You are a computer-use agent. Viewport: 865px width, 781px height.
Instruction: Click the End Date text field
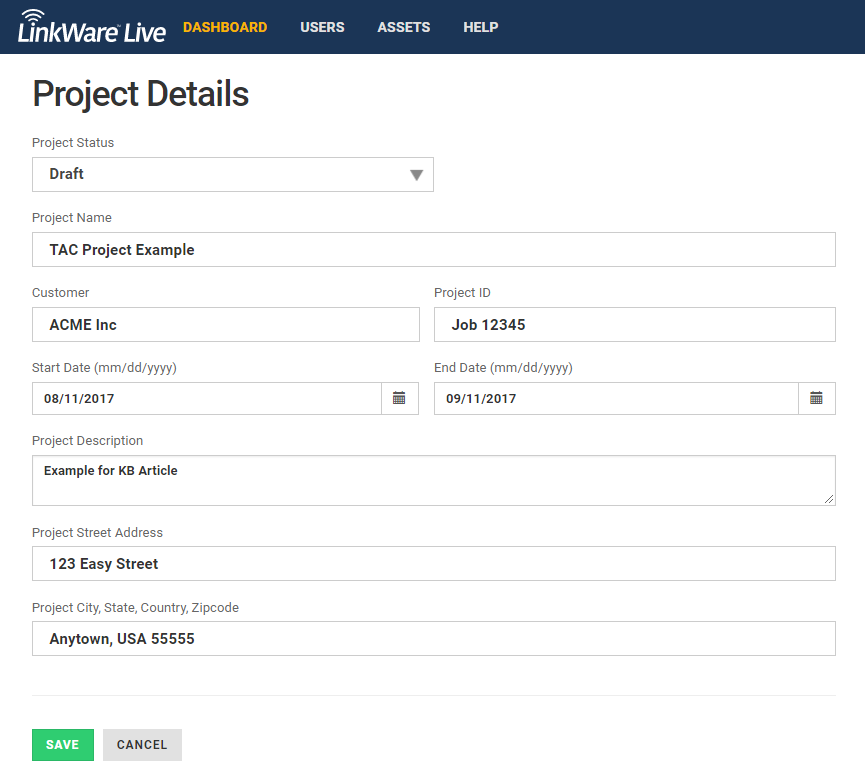click(x=616, y=398)
